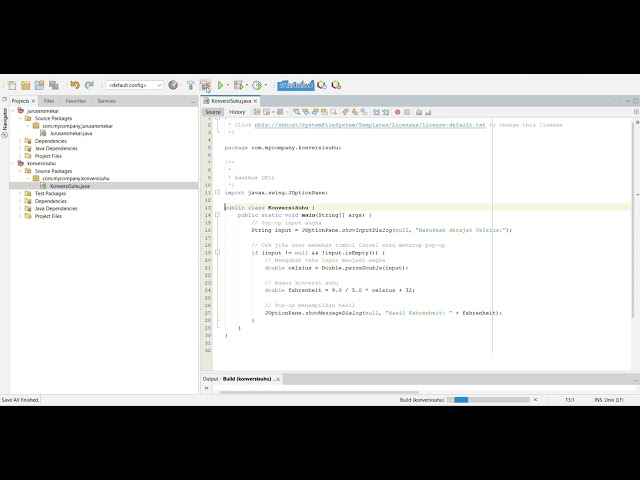Image resolution: width=640 pixels, height=480 pixels.
Task: Cancel the Build (konversisuhu) progress task
Action: (x=536, y=400)
